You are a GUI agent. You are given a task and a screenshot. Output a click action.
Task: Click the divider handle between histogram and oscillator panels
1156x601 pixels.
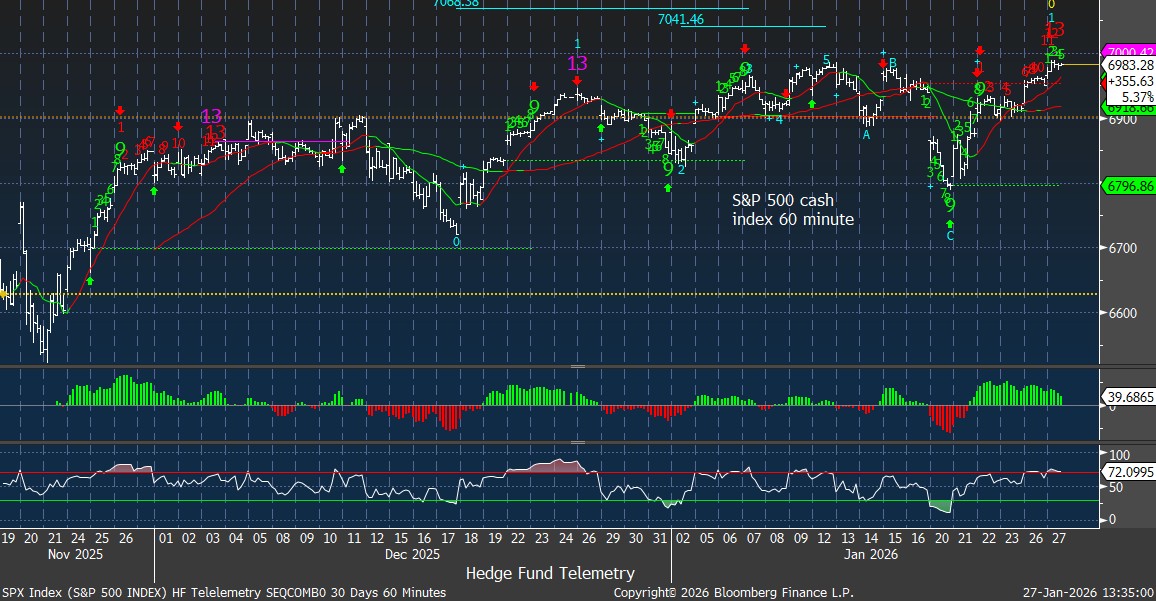pyautogui.click(x=577, y=441)
